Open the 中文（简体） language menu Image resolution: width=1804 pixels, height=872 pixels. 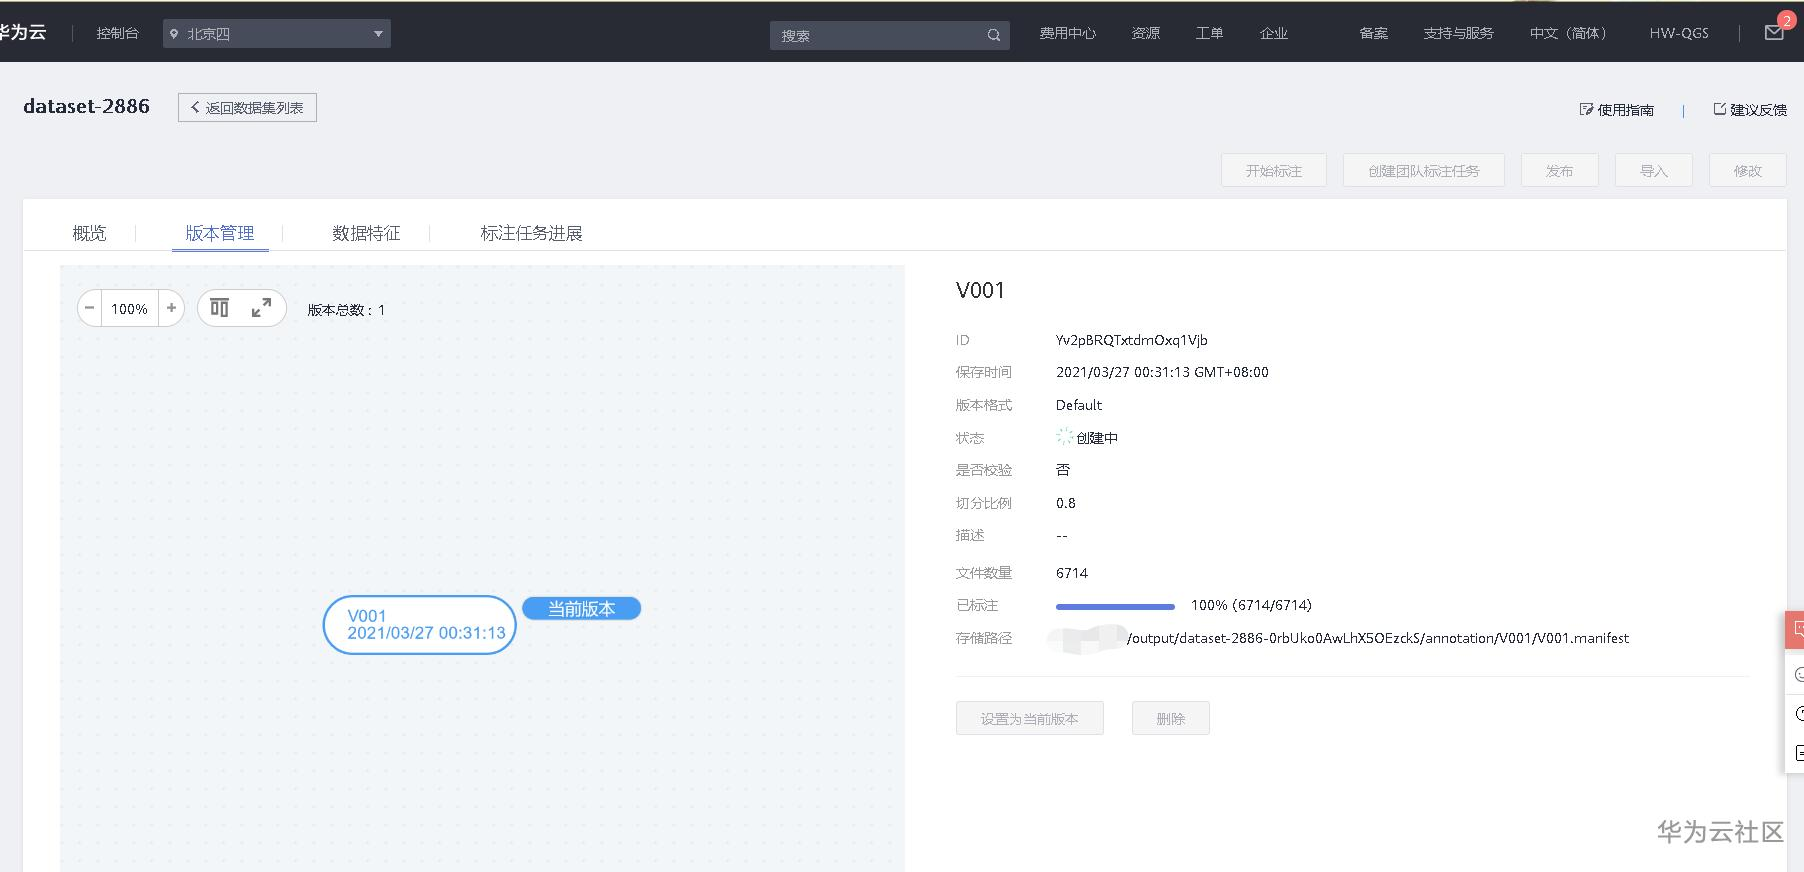coord(1568,33)
